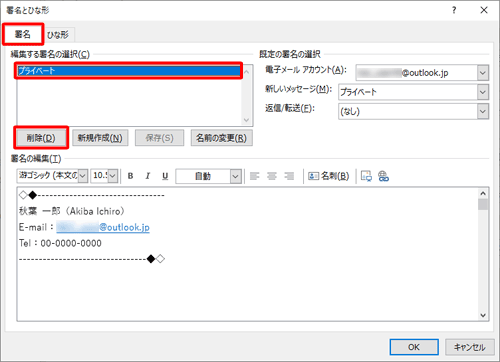Image resolution: width=500 pixels, height=362 pixels.
Task: Toggle Italic formatting in signature editor
Action: click(148, 176)
